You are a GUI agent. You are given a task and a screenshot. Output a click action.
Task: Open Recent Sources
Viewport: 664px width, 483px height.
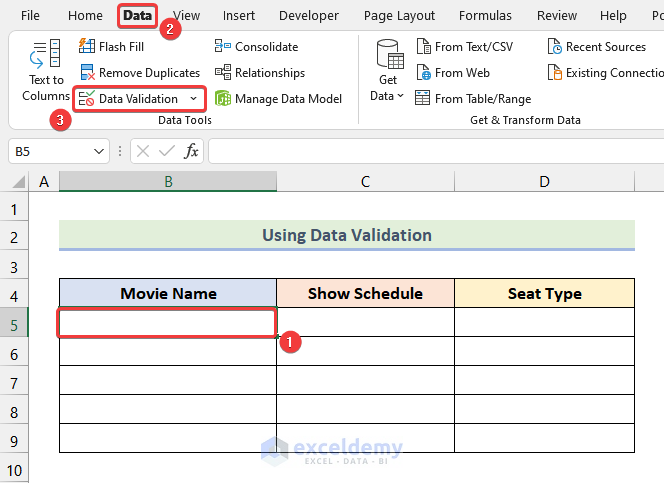click(x=555, y=47)
